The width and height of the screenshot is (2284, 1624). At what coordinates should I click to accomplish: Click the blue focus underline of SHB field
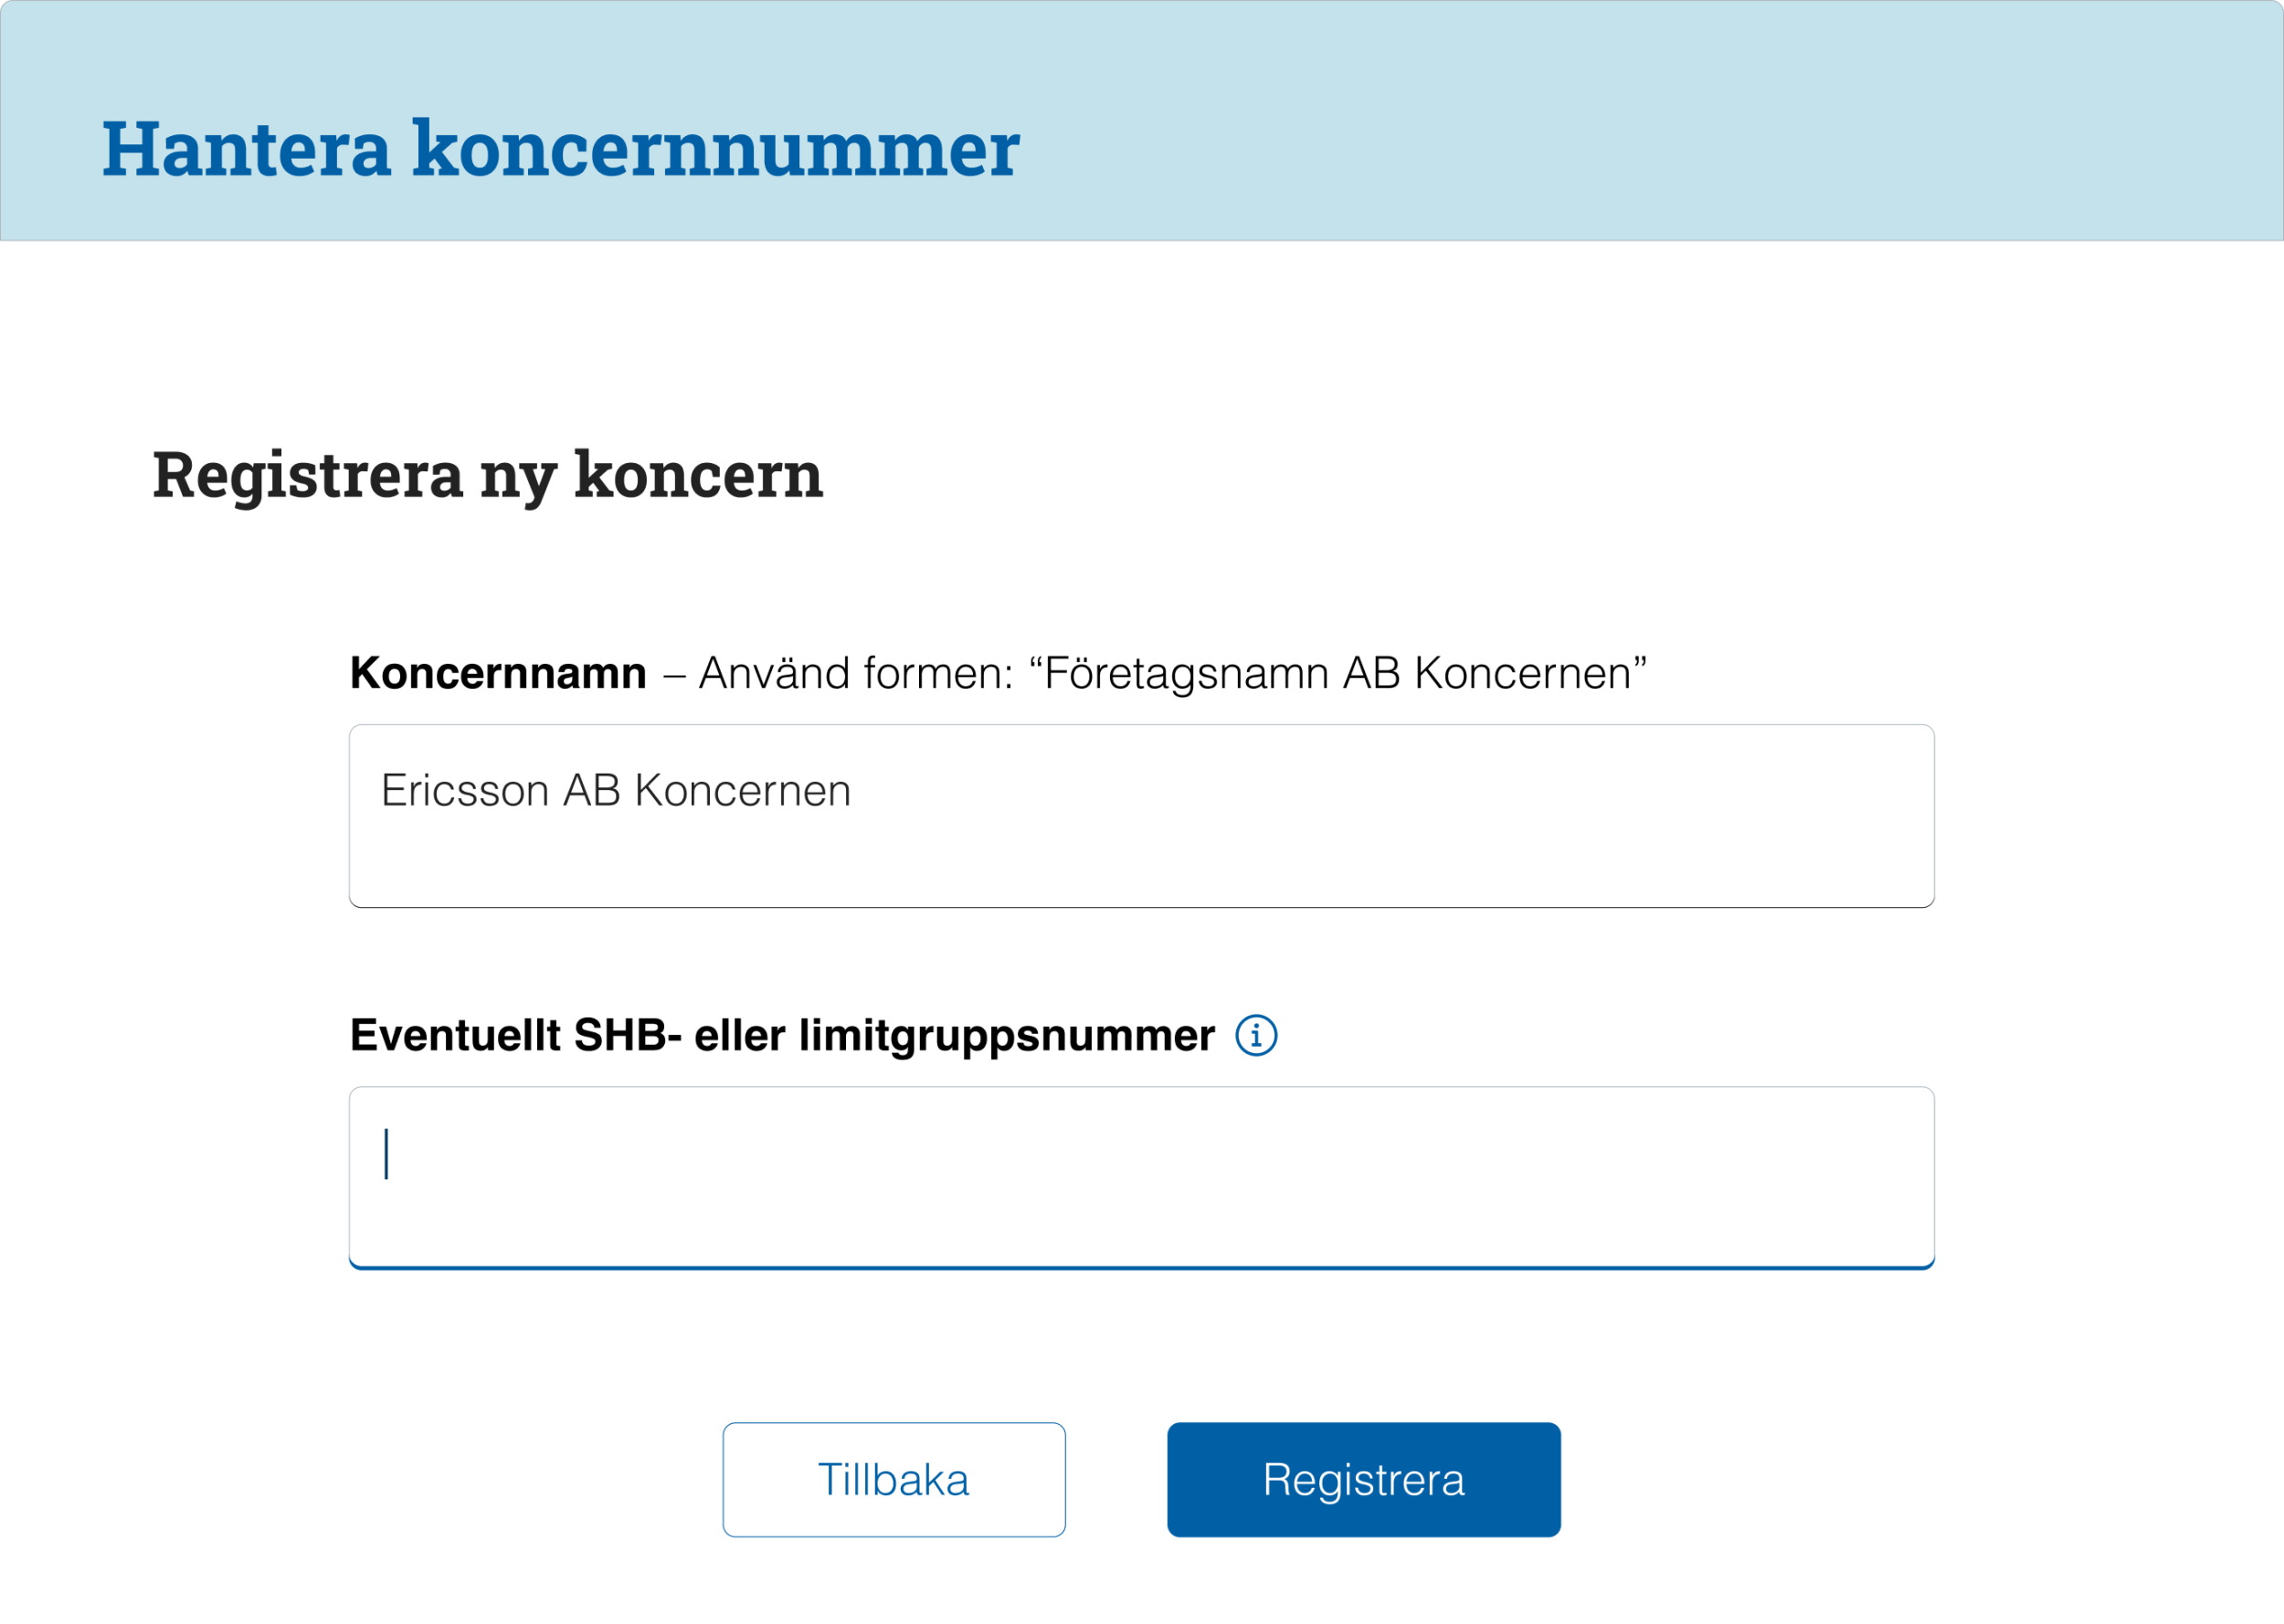[x=1141, y=1267]
